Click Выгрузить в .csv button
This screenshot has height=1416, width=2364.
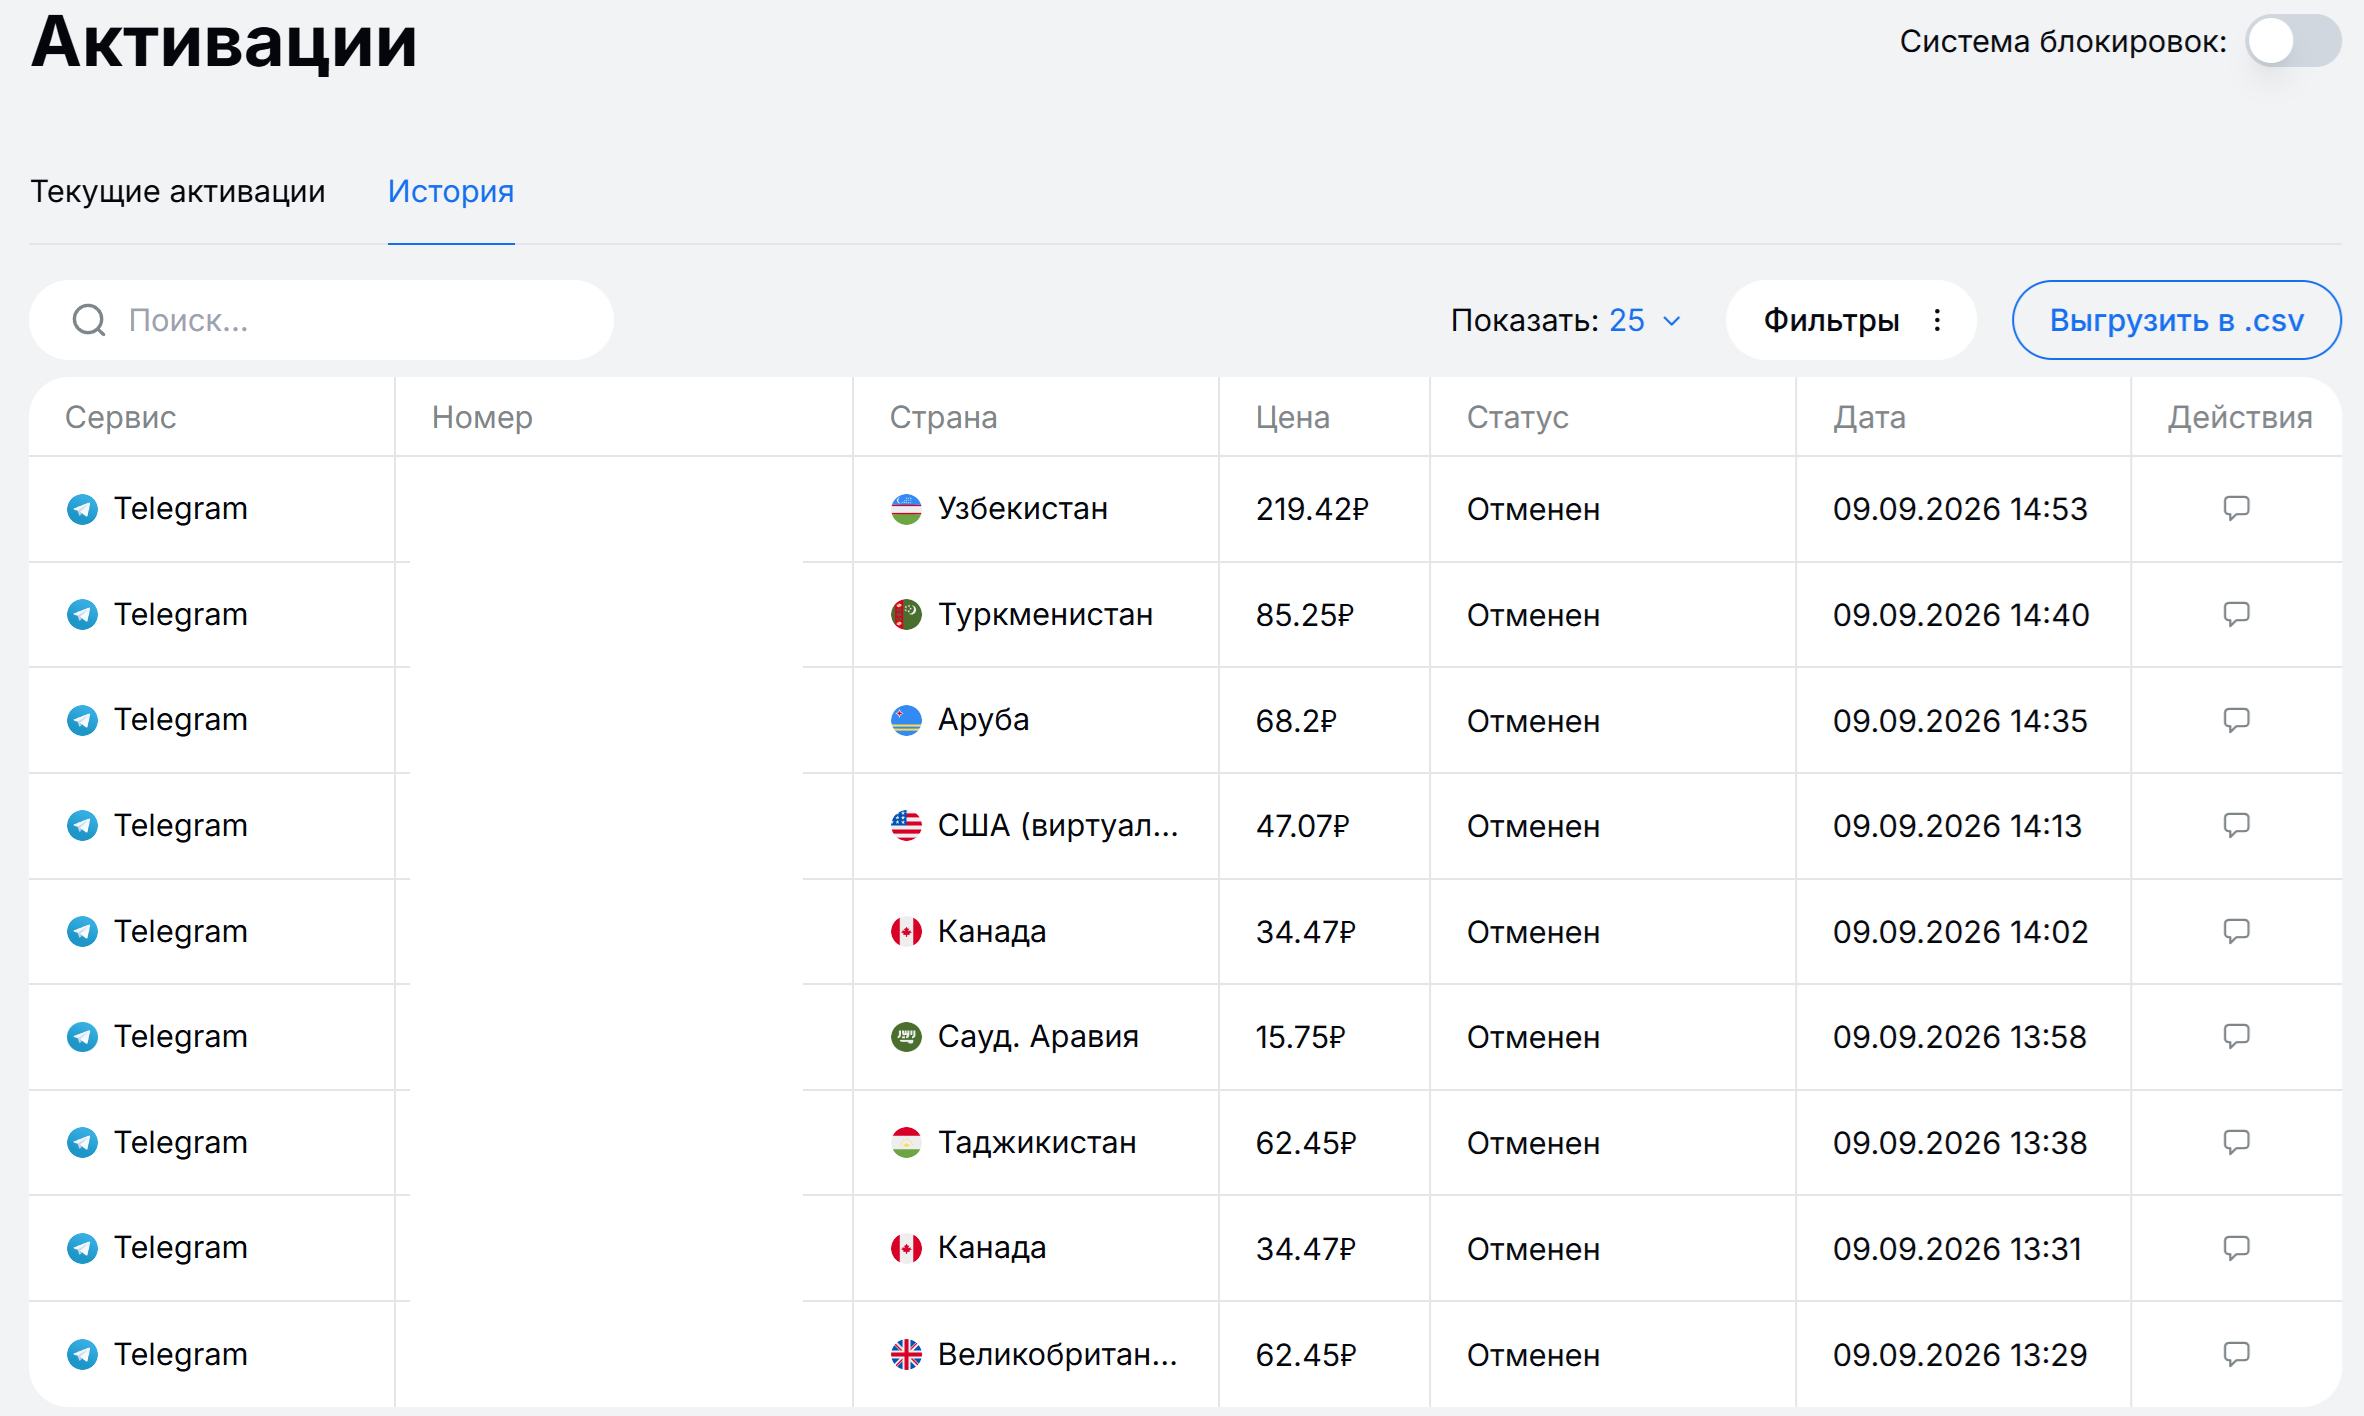click(x=2176, y=320)
